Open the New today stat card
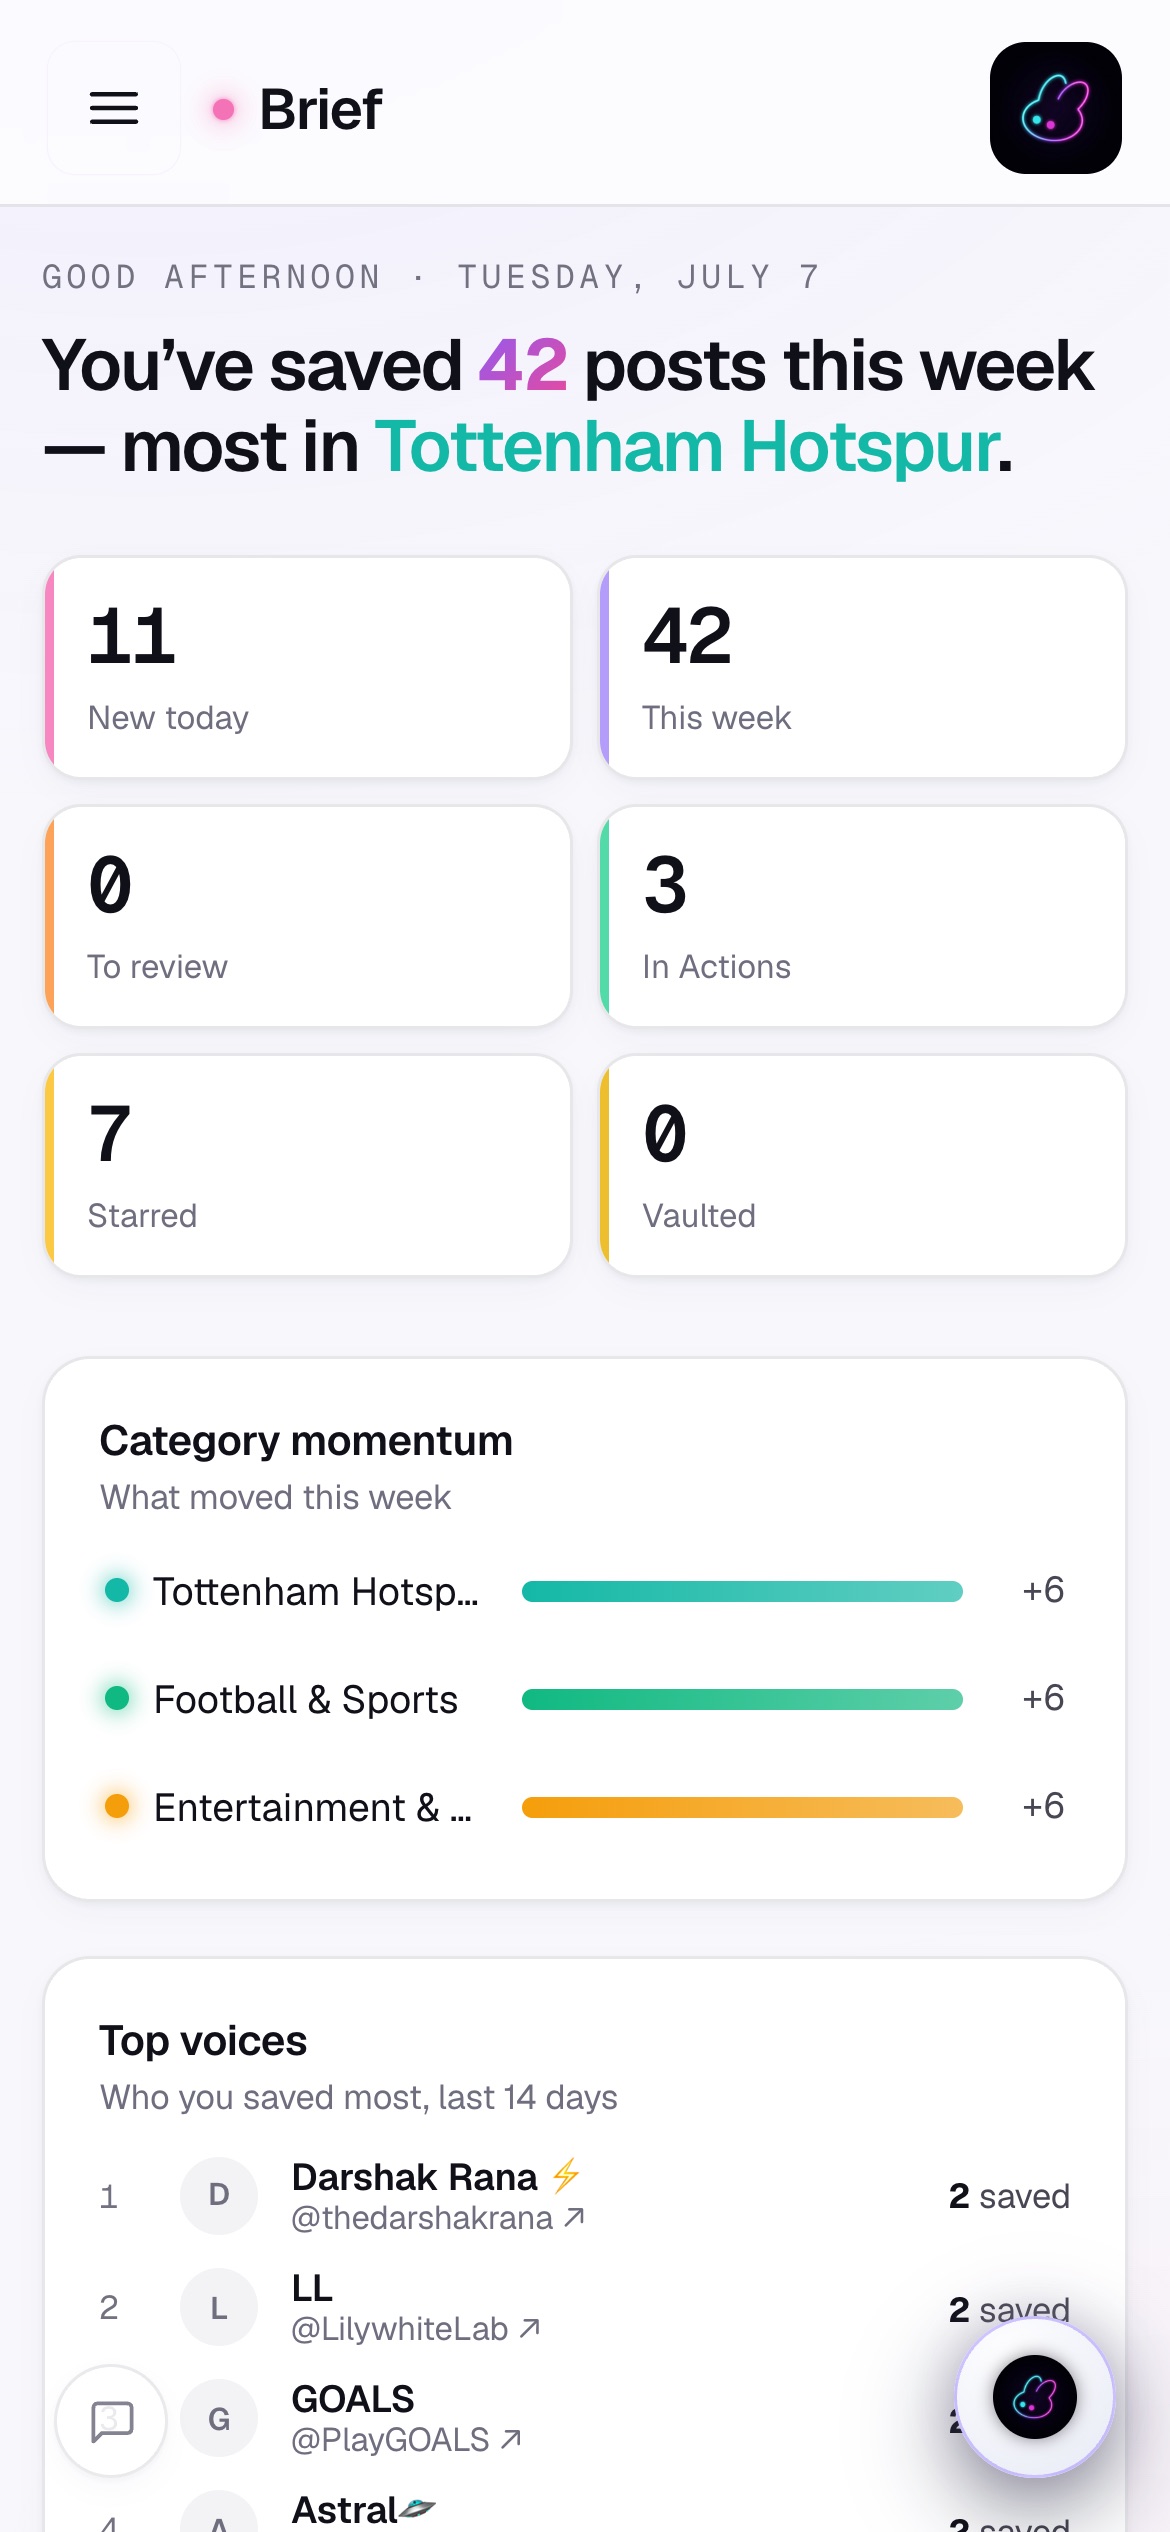This screenshot has width=1170, height=2532. (x=308, y=667)
